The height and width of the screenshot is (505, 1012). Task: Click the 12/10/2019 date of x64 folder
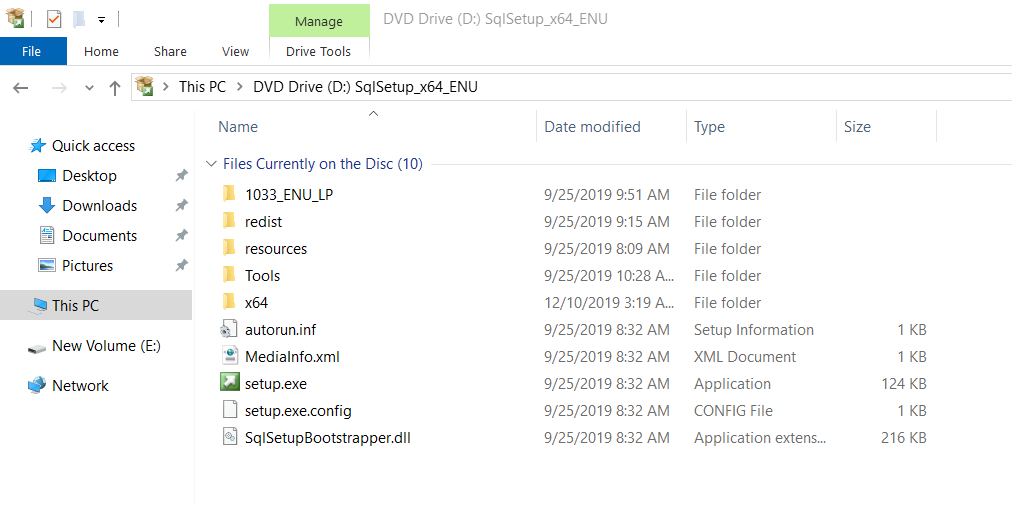click(609, 303)
